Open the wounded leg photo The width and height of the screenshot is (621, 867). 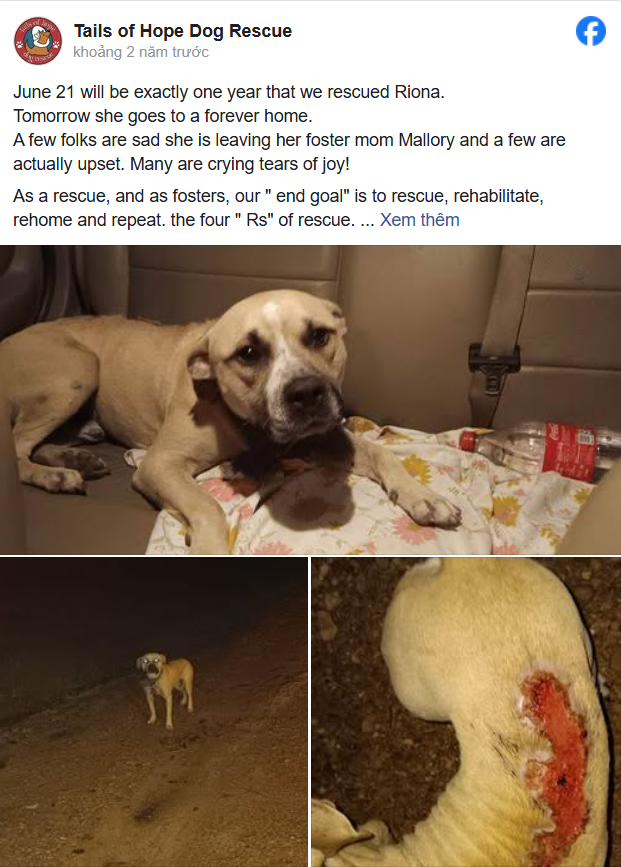click(466, 712)
